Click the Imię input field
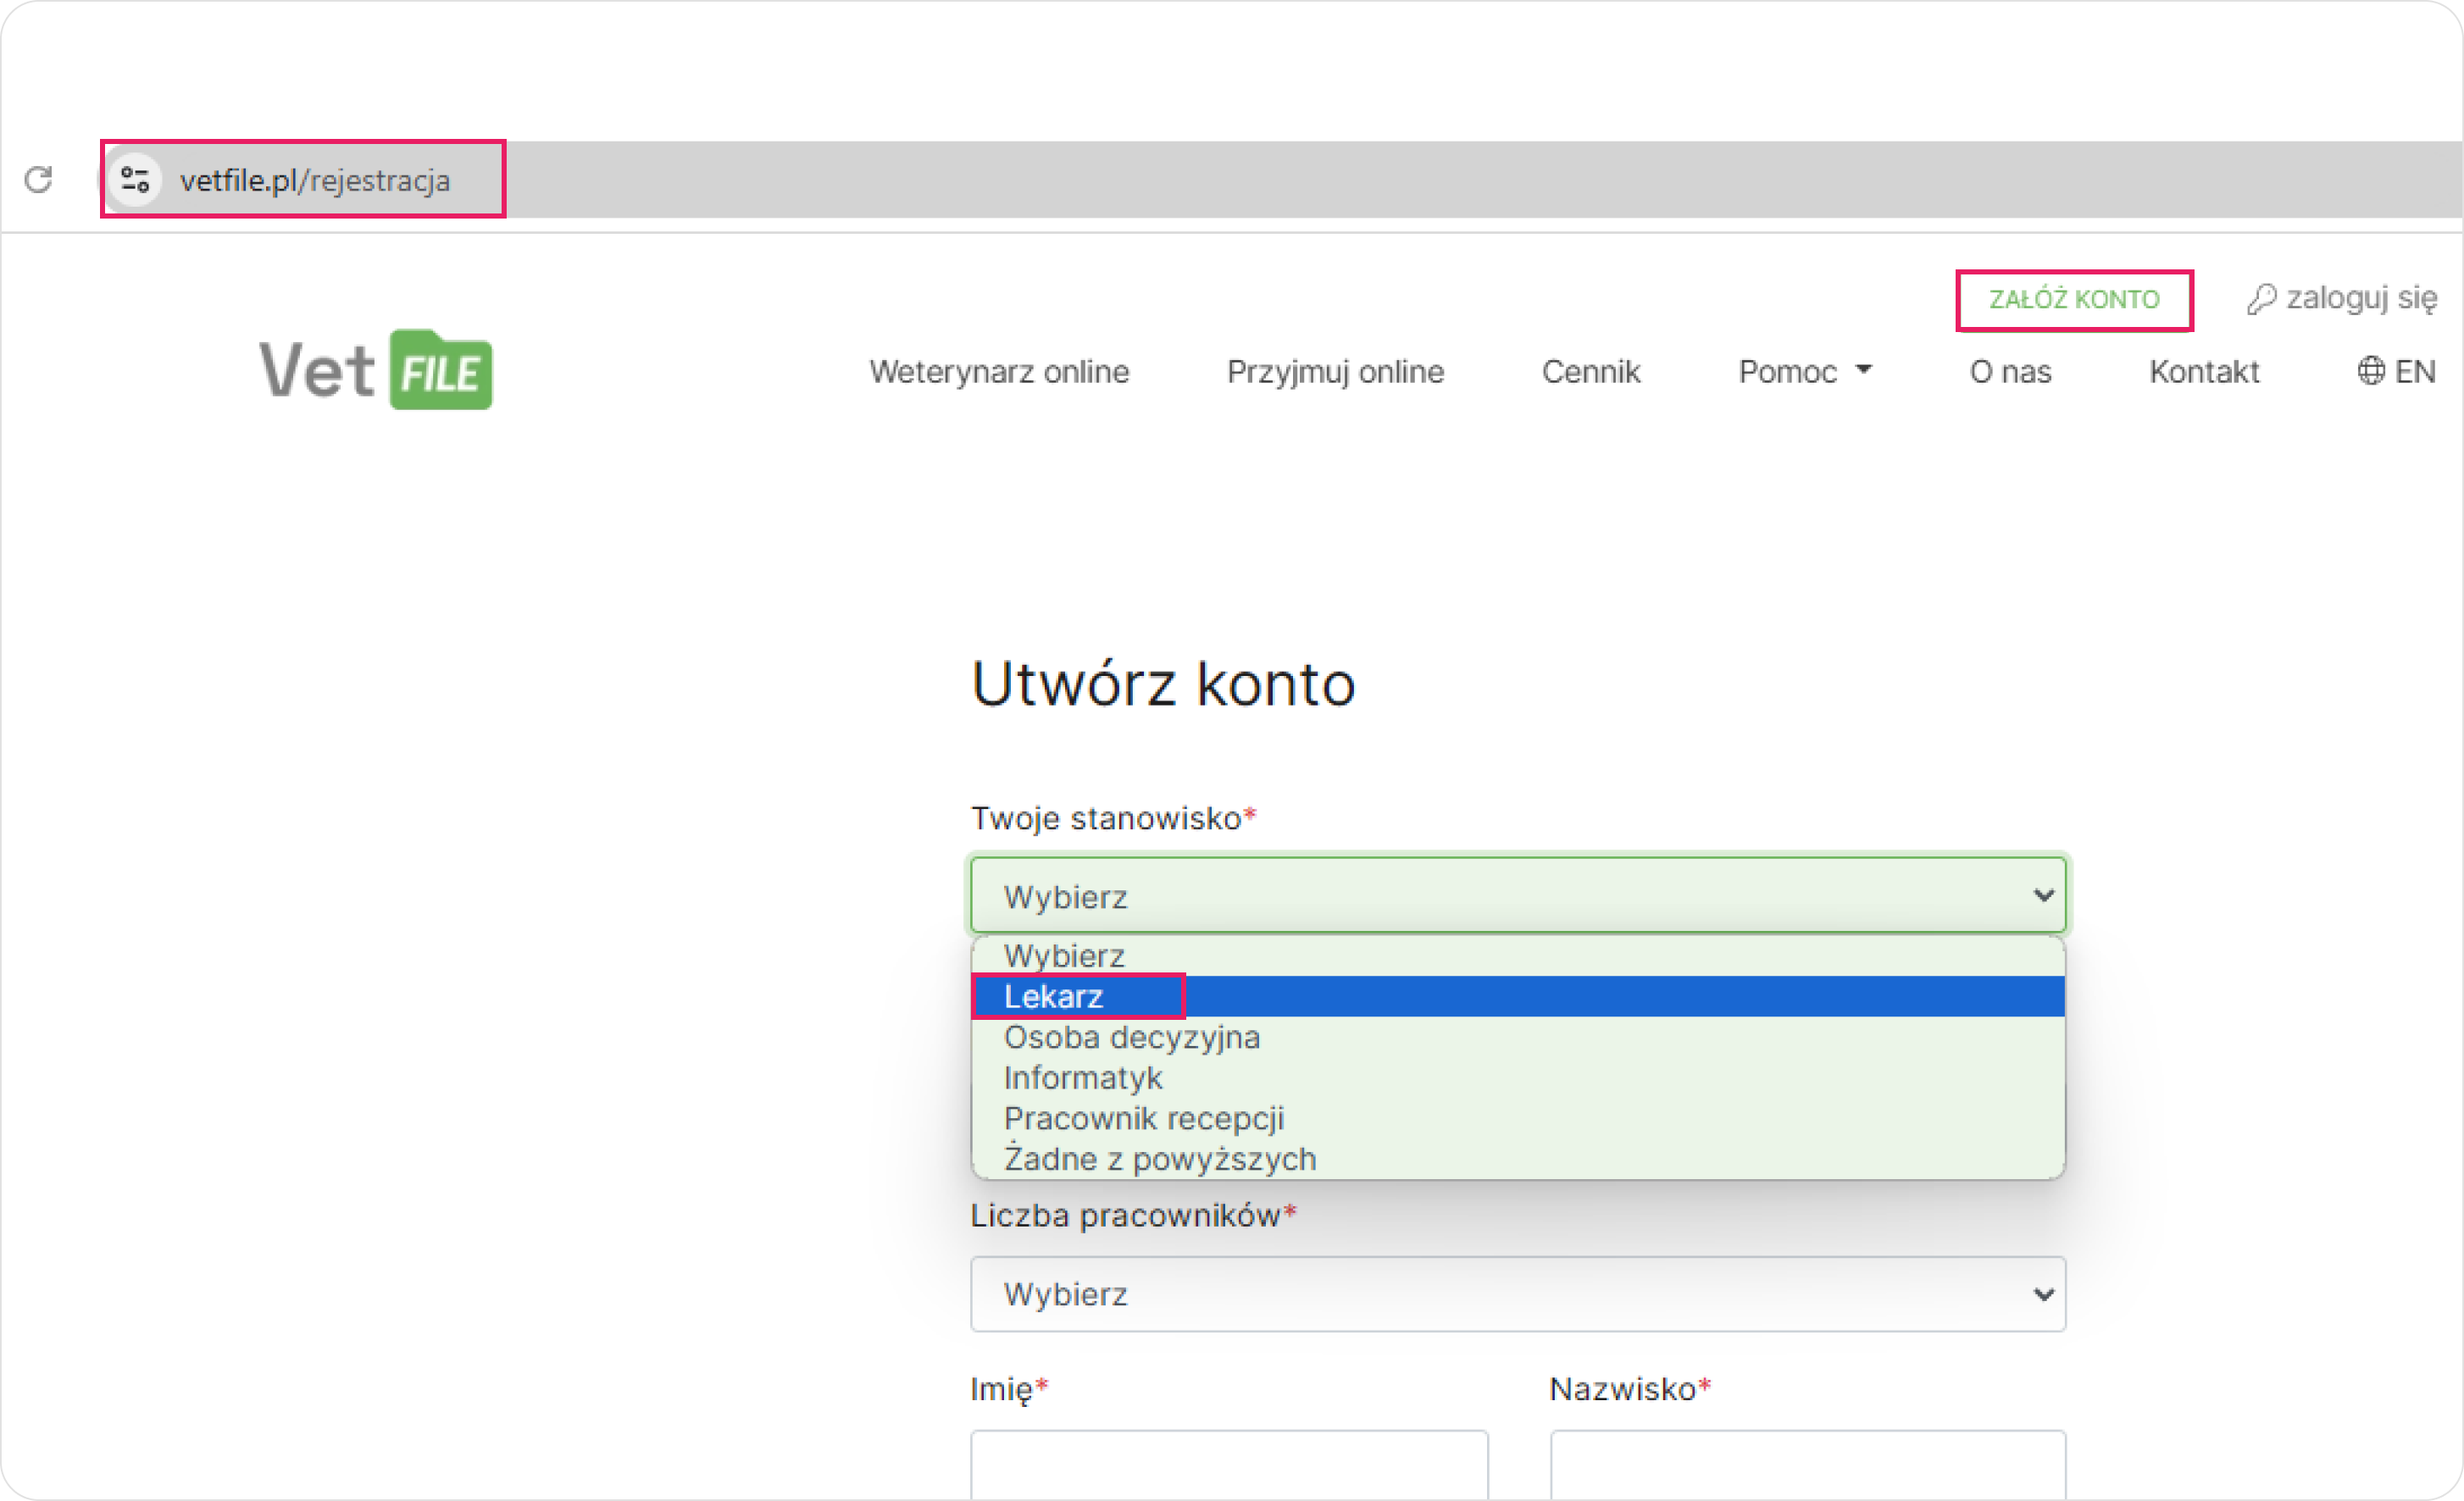Screen dimensions: 2464x1501 coord(1229,1465)
